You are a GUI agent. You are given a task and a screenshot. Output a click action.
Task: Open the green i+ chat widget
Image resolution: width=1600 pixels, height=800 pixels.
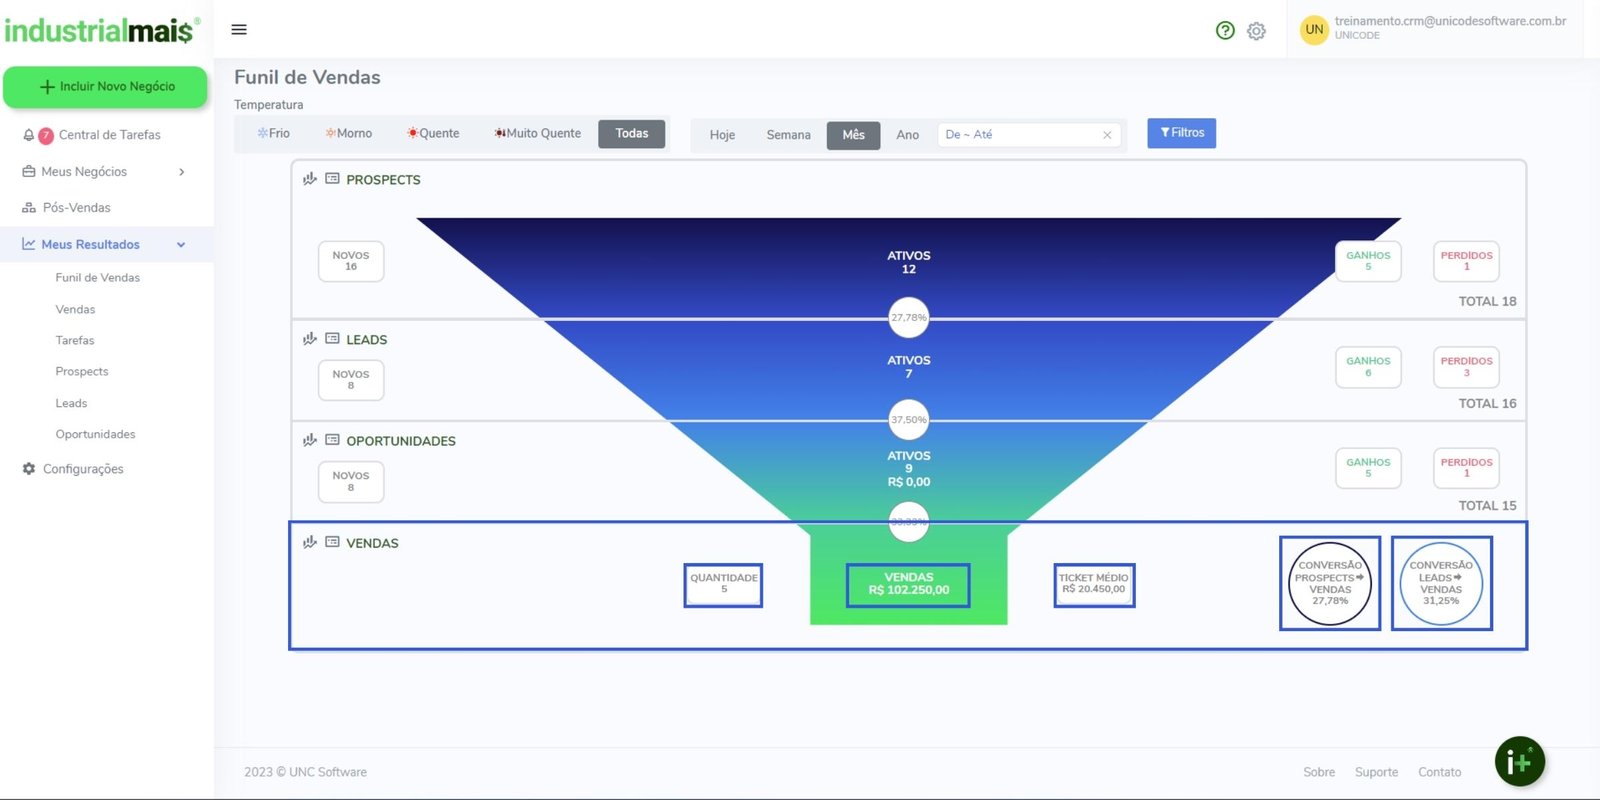point(1519,762)
